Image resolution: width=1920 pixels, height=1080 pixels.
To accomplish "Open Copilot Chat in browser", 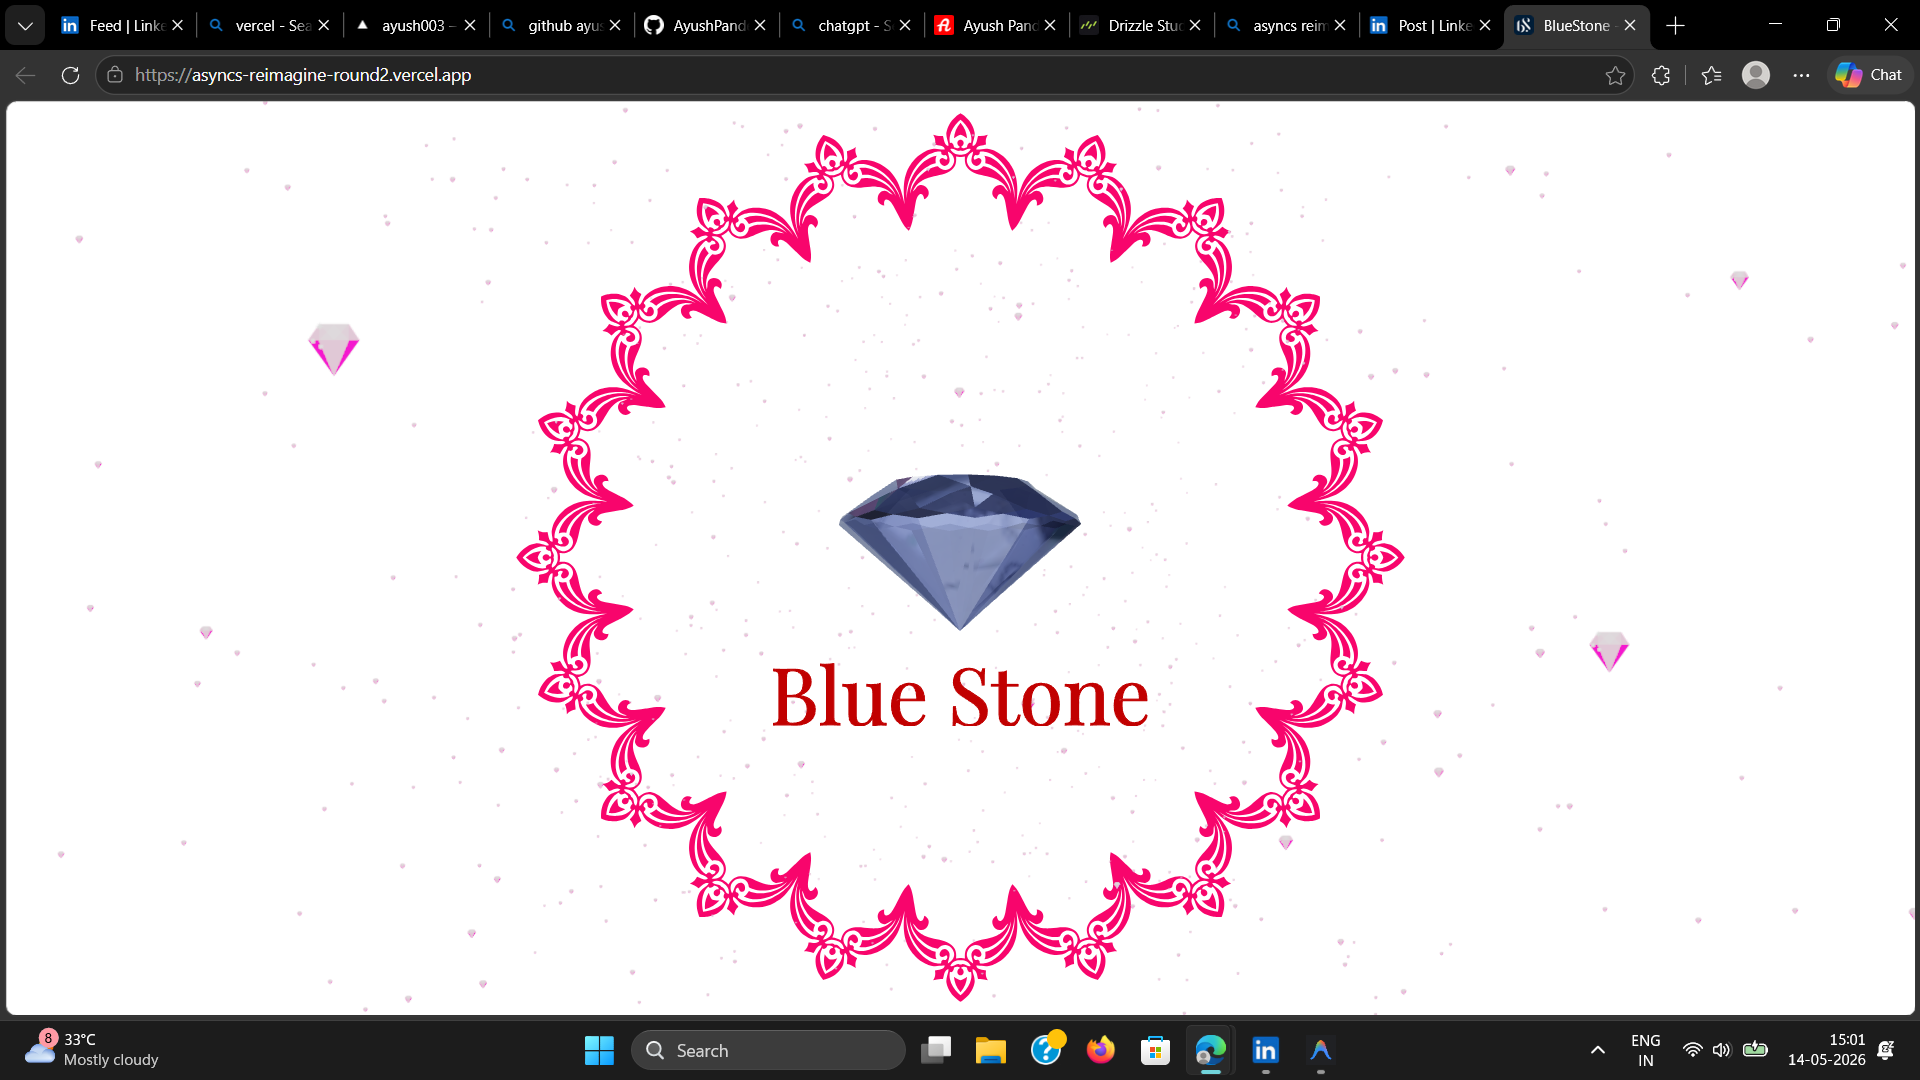I will point(1869,75).
